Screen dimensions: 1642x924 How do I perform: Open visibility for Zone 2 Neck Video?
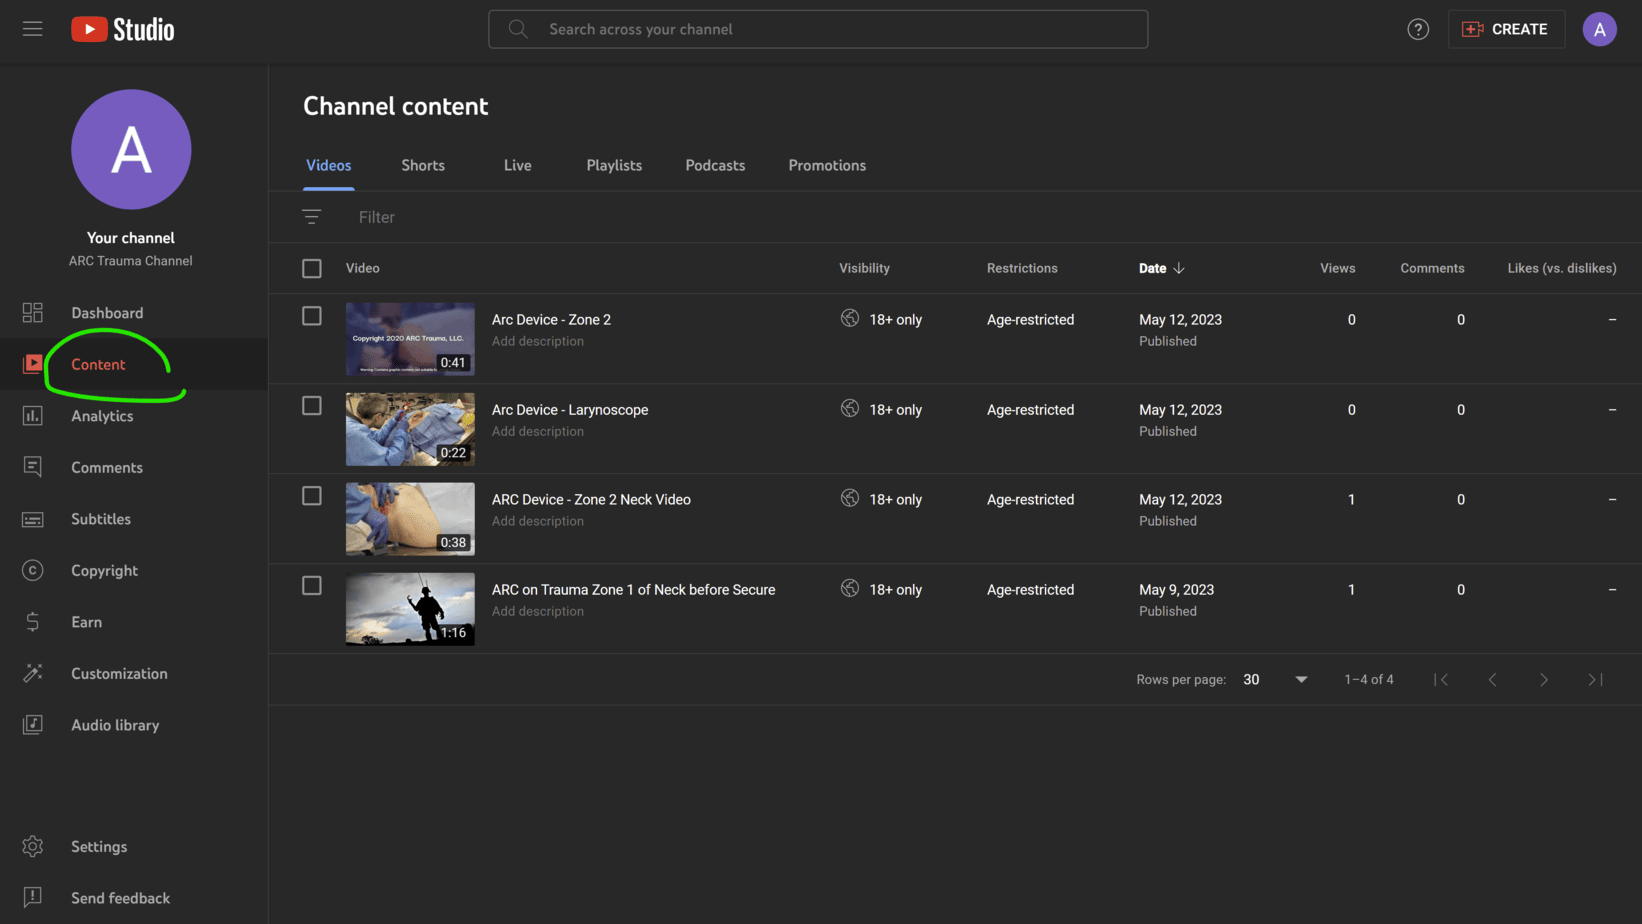coord(881,500)
